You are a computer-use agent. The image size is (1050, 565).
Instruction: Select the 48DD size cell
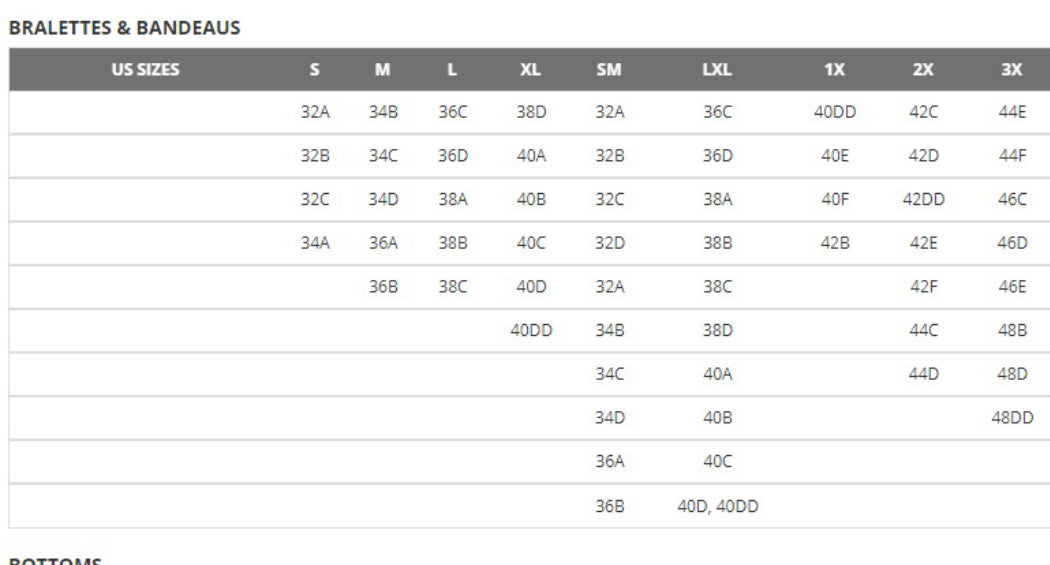click(1012, 418)
